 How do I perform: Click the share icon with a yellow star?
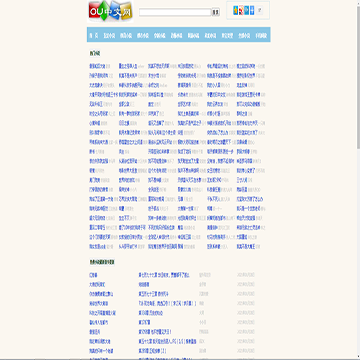coord(236,10)
